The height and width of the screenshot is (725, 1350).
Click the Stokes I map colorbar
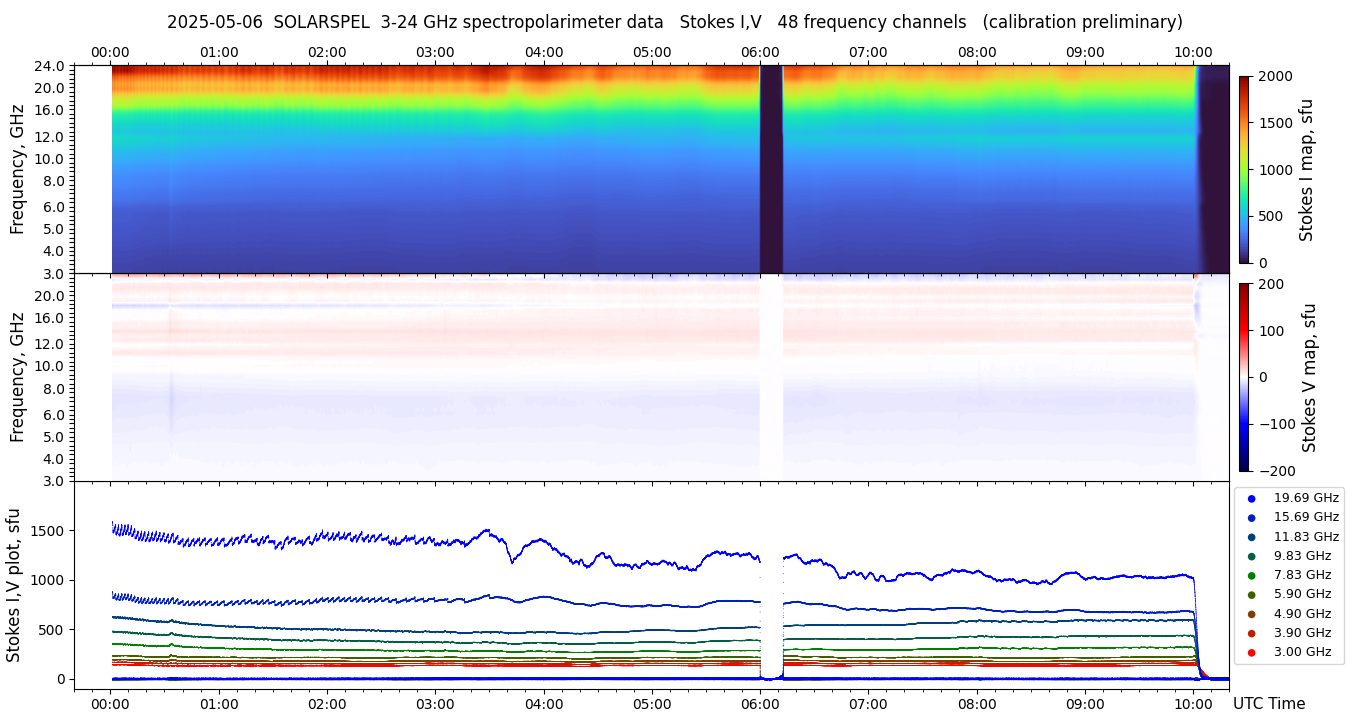[1244, 169]
